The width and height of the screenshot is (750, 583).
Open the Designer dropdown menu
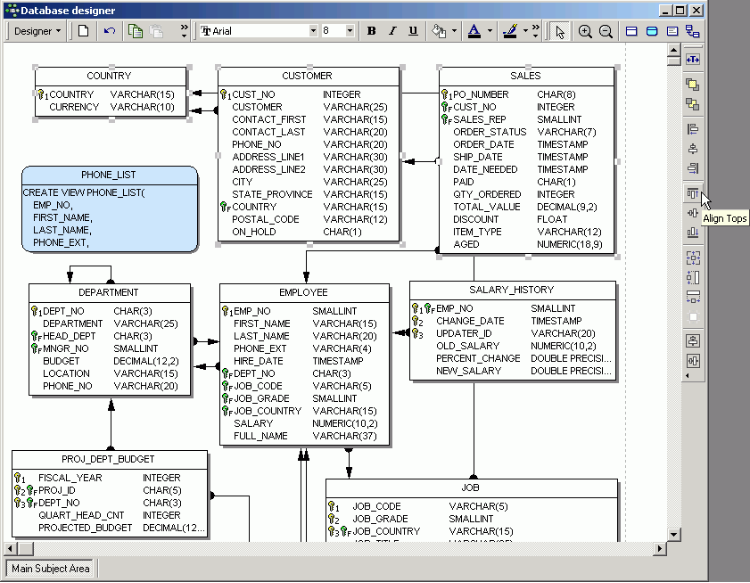coord(38,31)
